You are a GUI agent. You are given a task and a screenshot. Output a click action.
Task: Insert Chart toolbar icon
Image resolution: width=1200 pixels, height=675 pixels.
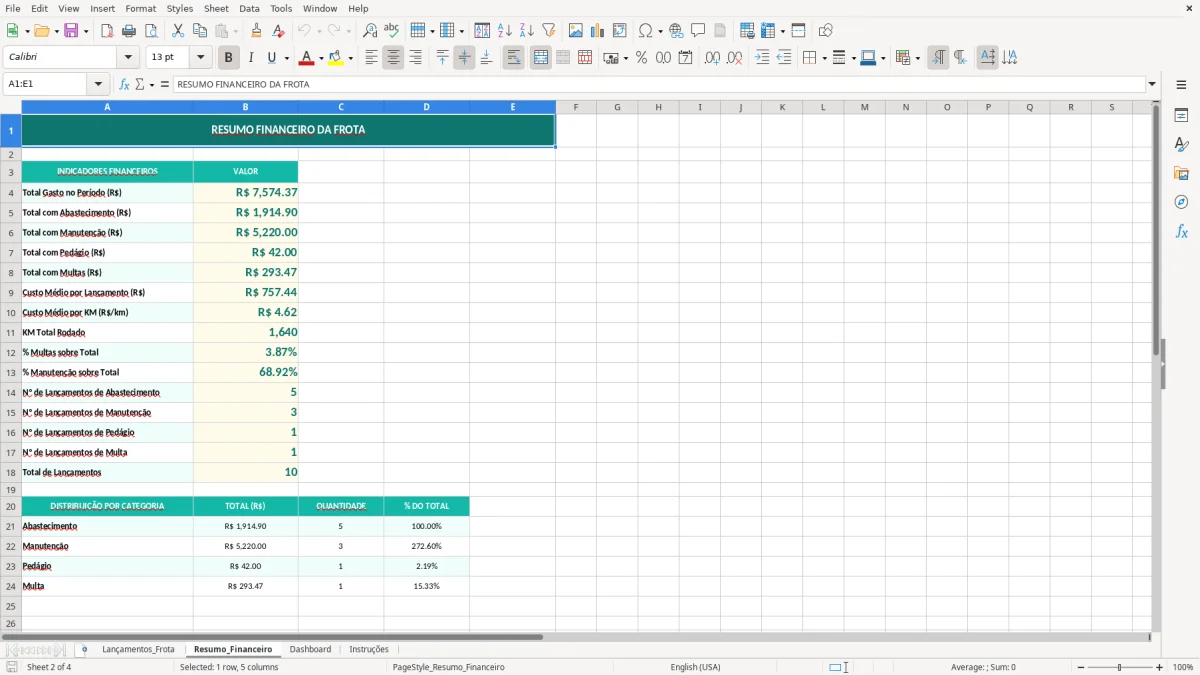tap(598, 31)
